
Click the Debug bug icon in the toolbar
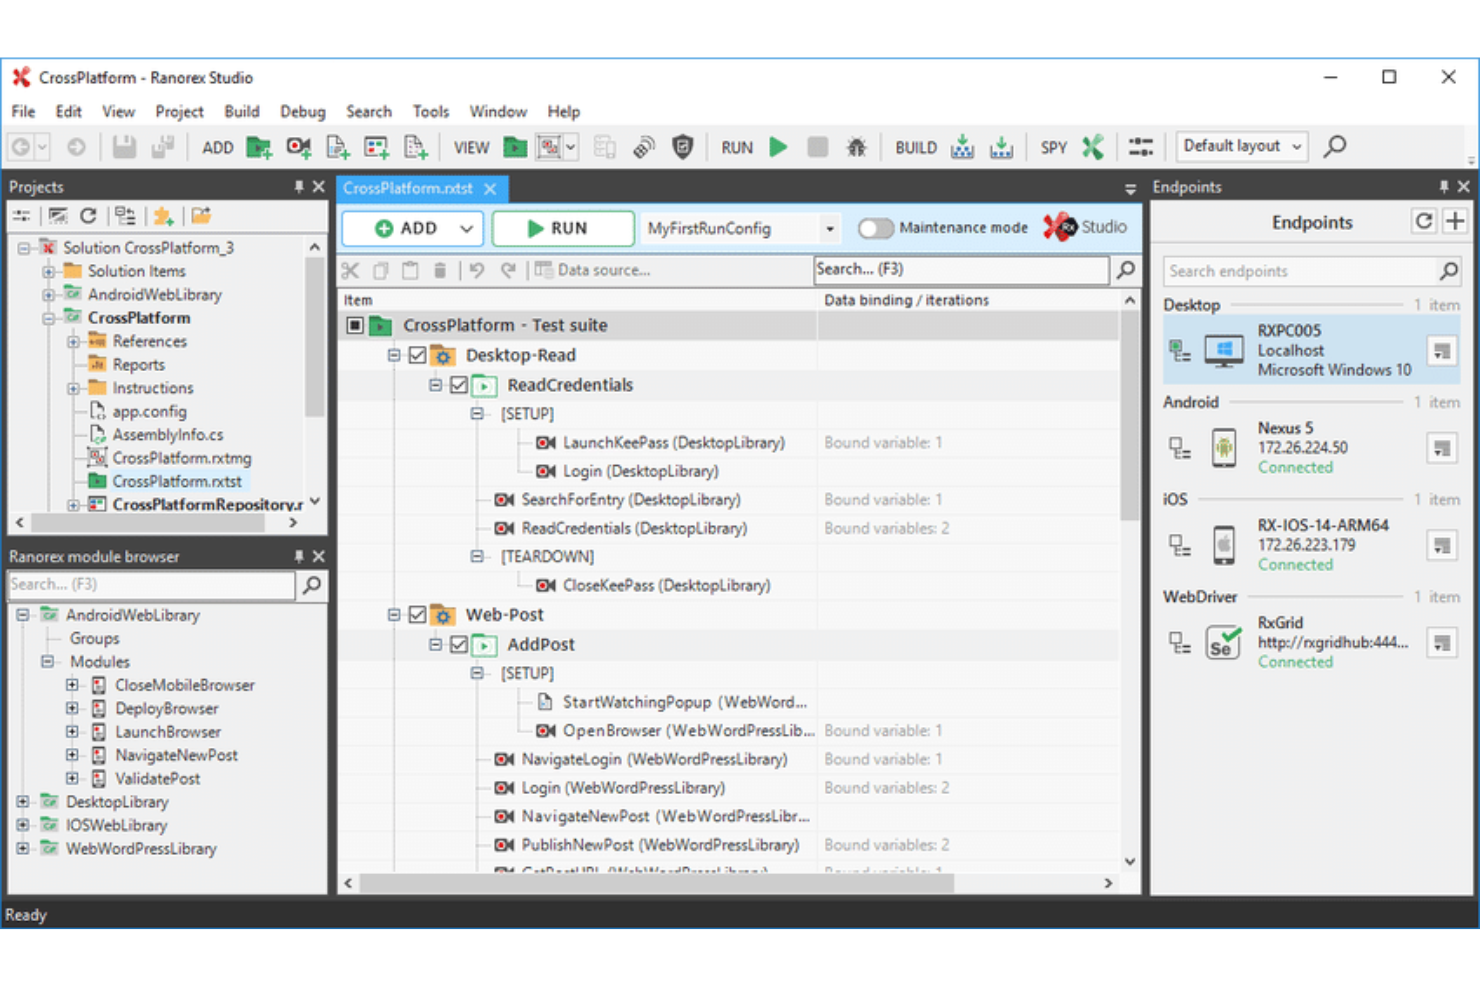coord(856,146)
